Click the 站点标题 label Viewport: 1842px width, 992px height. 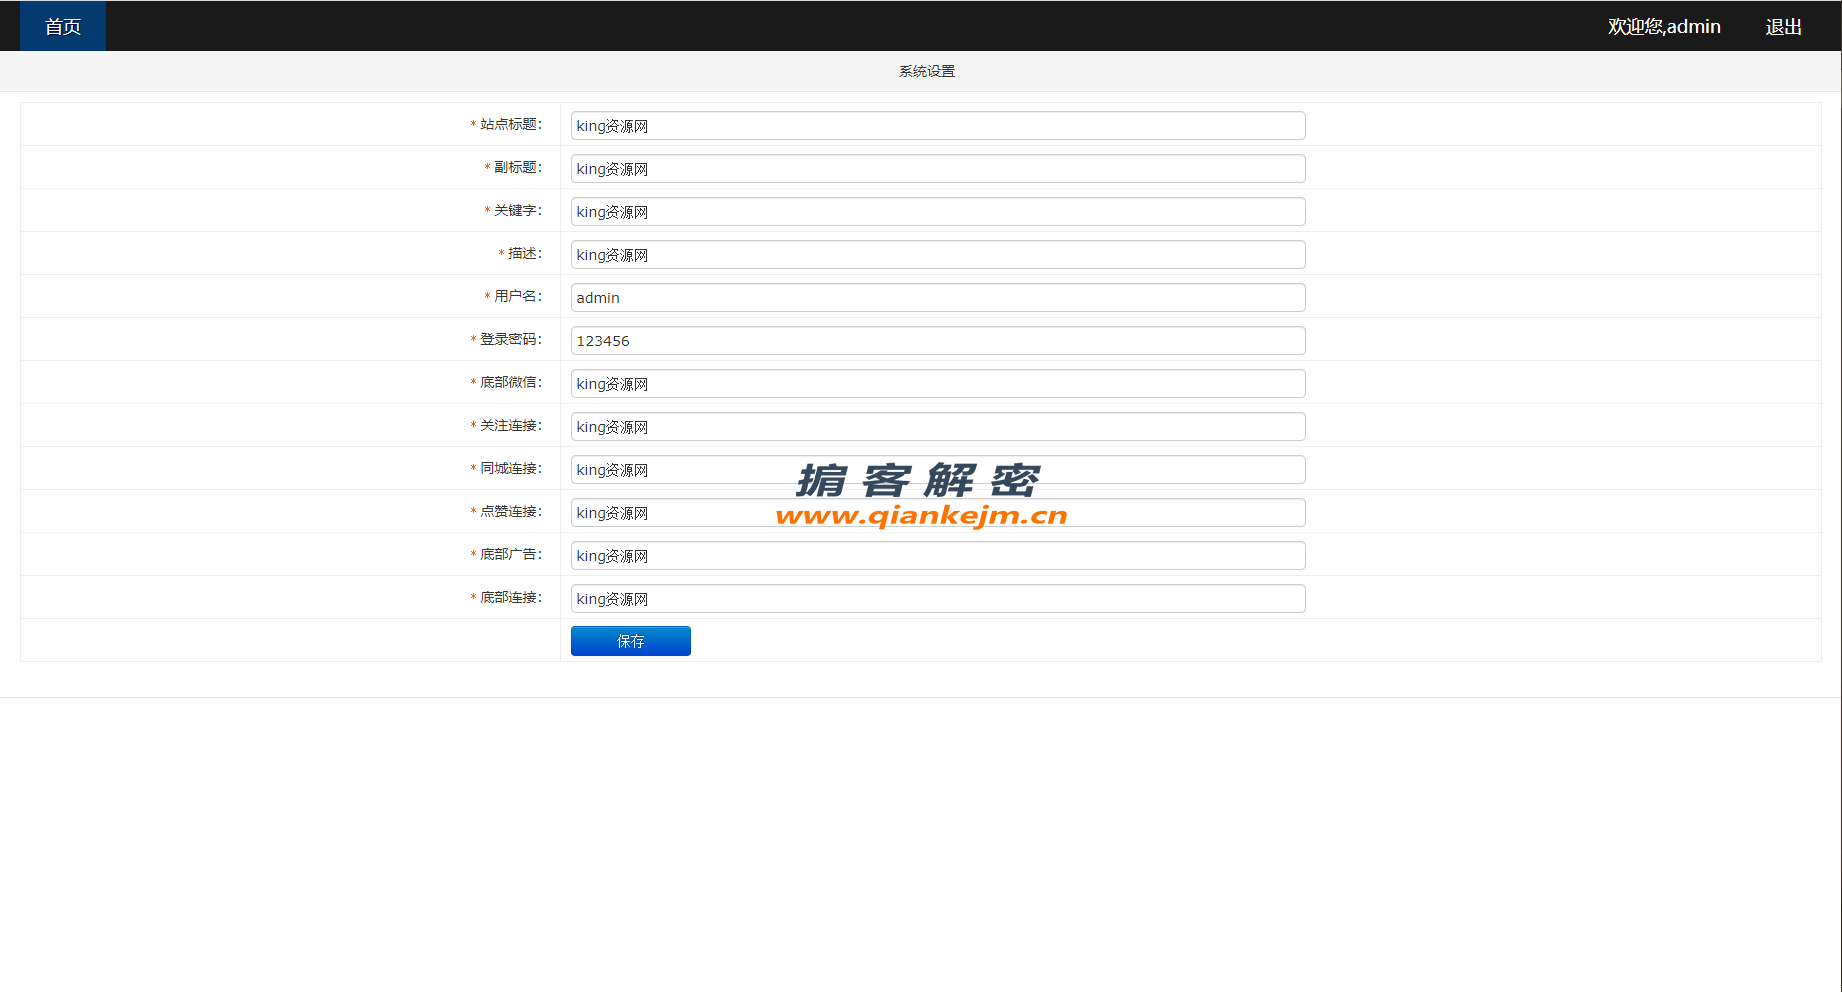[x=510, y=124]
